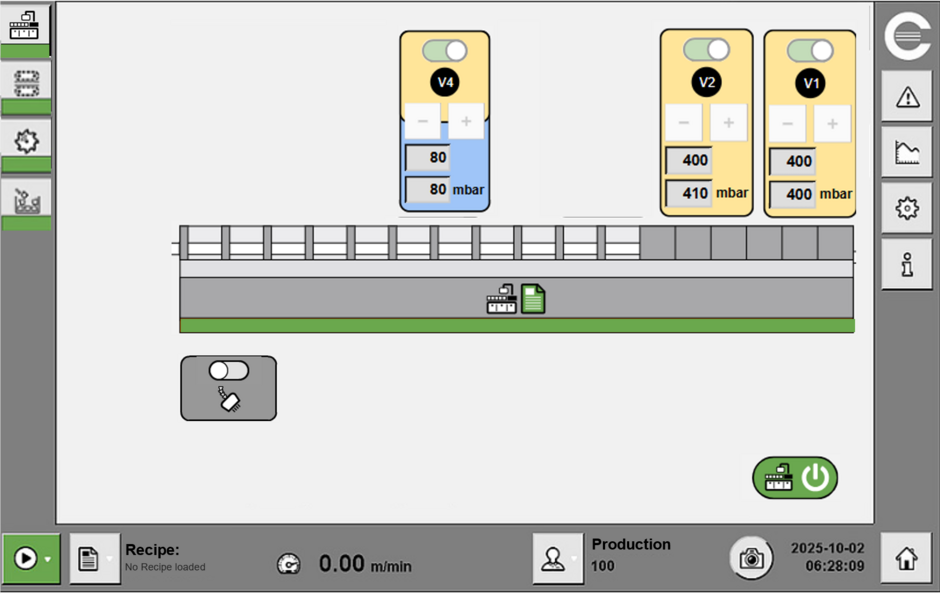This screenshot has height=594, width=940.
Task: Take a screenshot with camera icon
Action: pos(751,559)
